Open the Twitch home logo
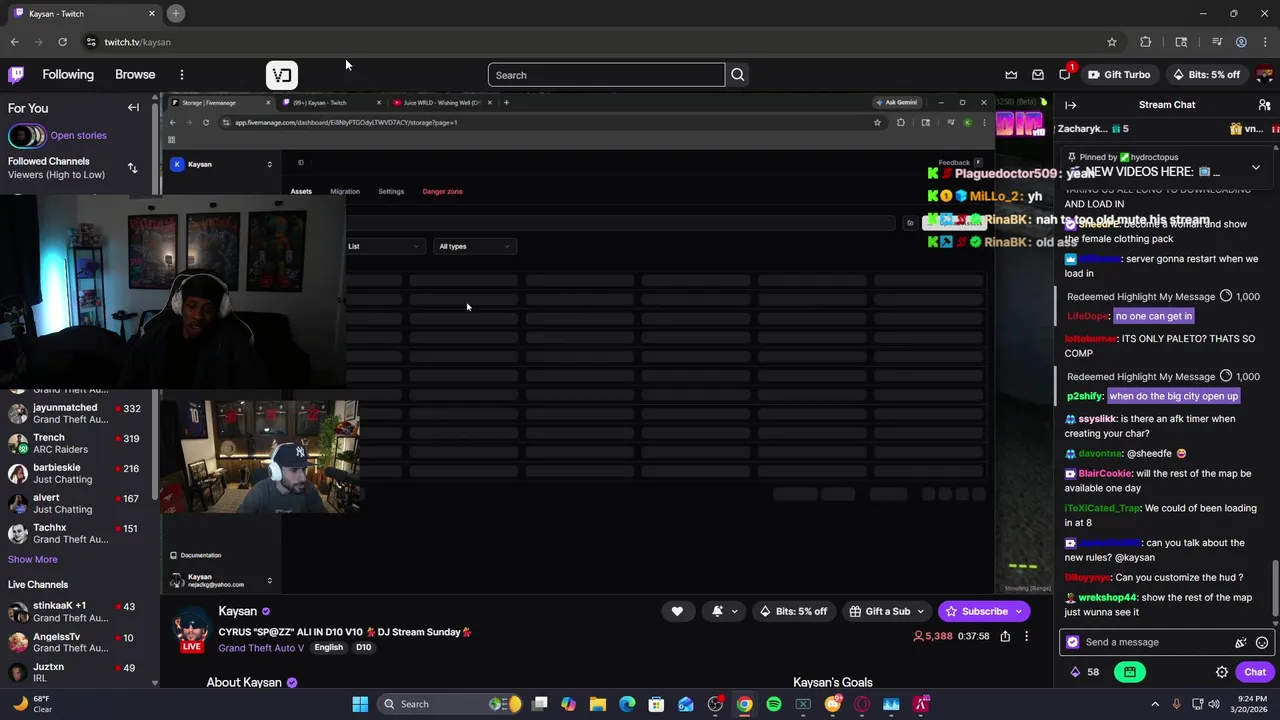Viewport: 1280px width, 720px height. click(16, 74)
